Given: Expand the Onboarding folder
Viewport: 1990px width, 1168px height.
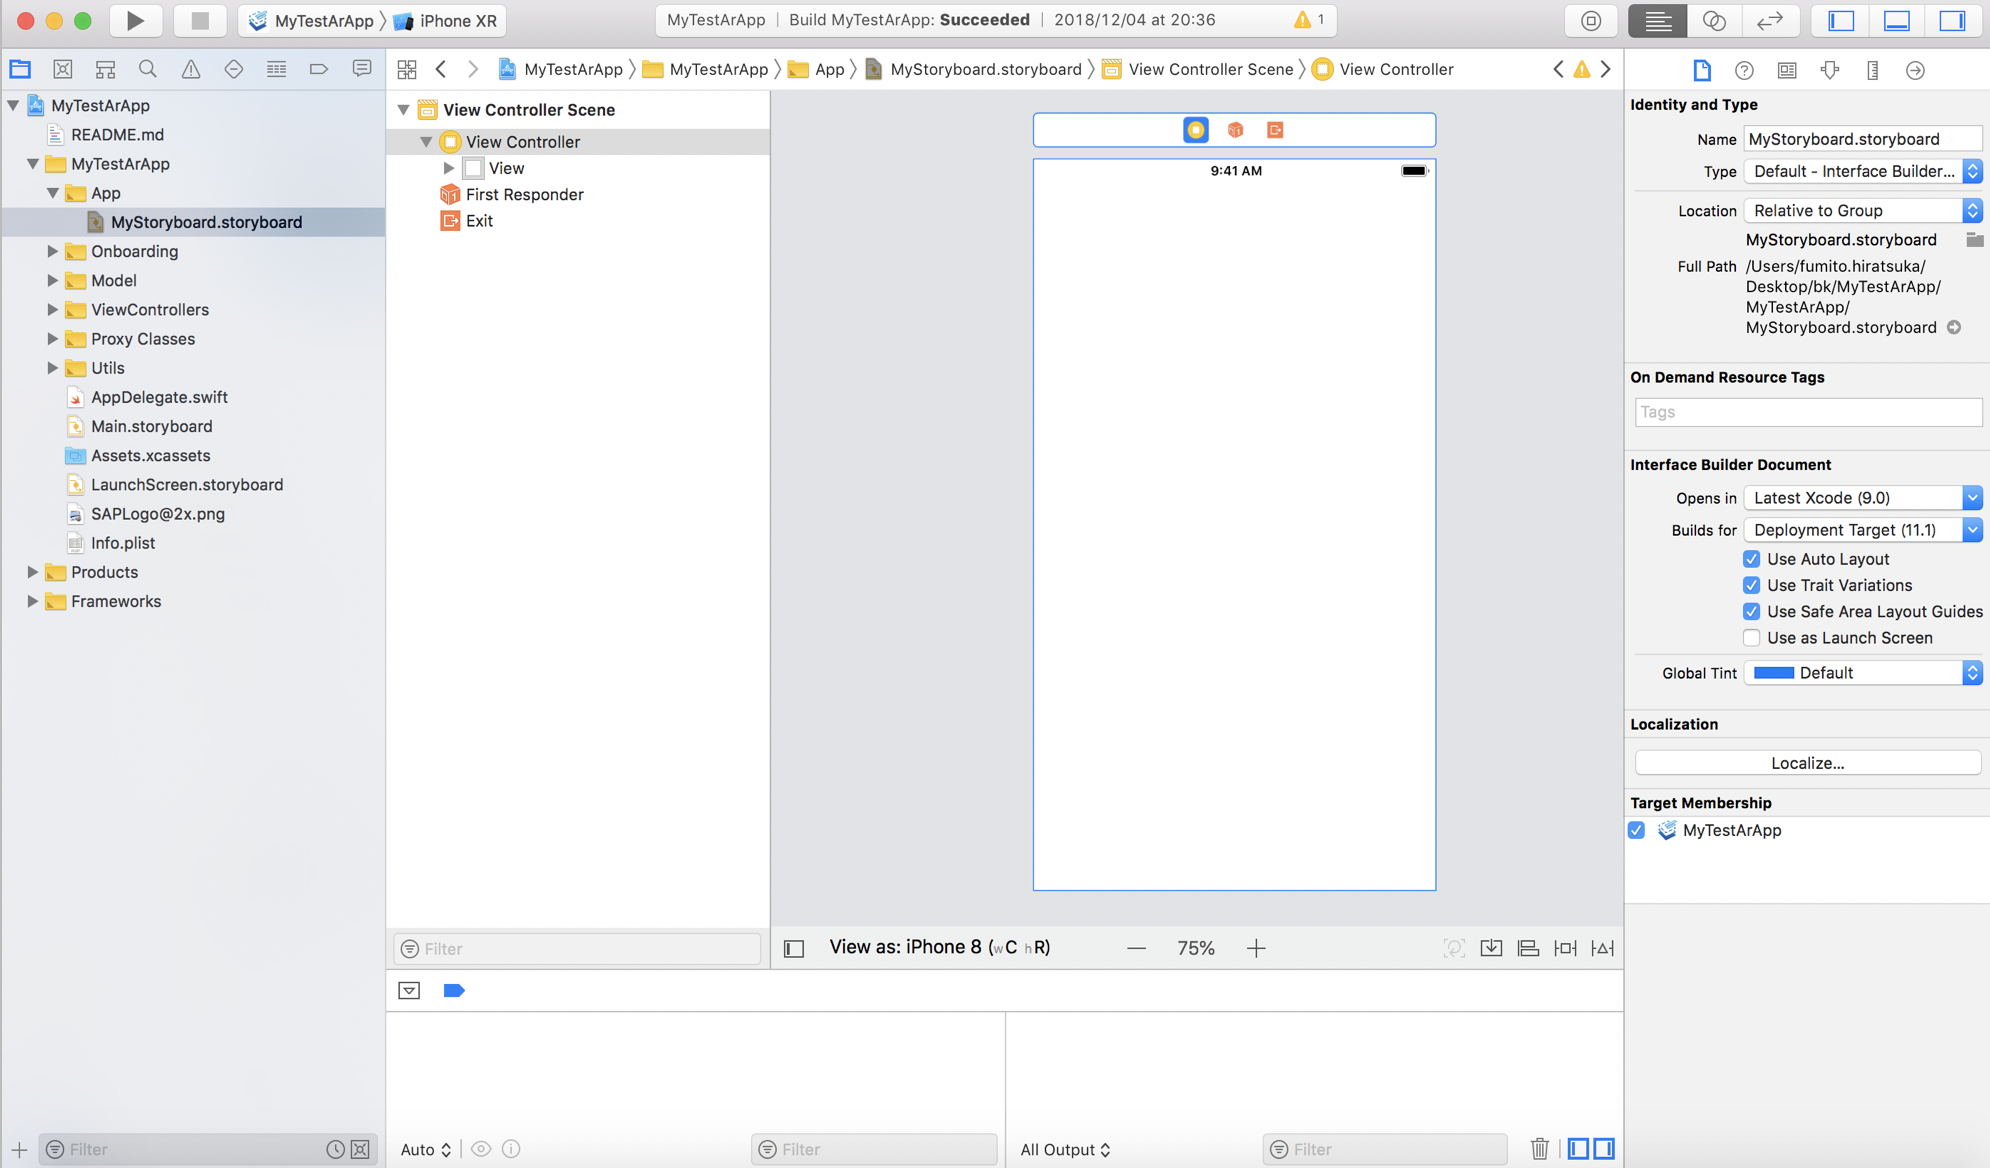Looking at the screenshot, I should (x=52, y=251).
